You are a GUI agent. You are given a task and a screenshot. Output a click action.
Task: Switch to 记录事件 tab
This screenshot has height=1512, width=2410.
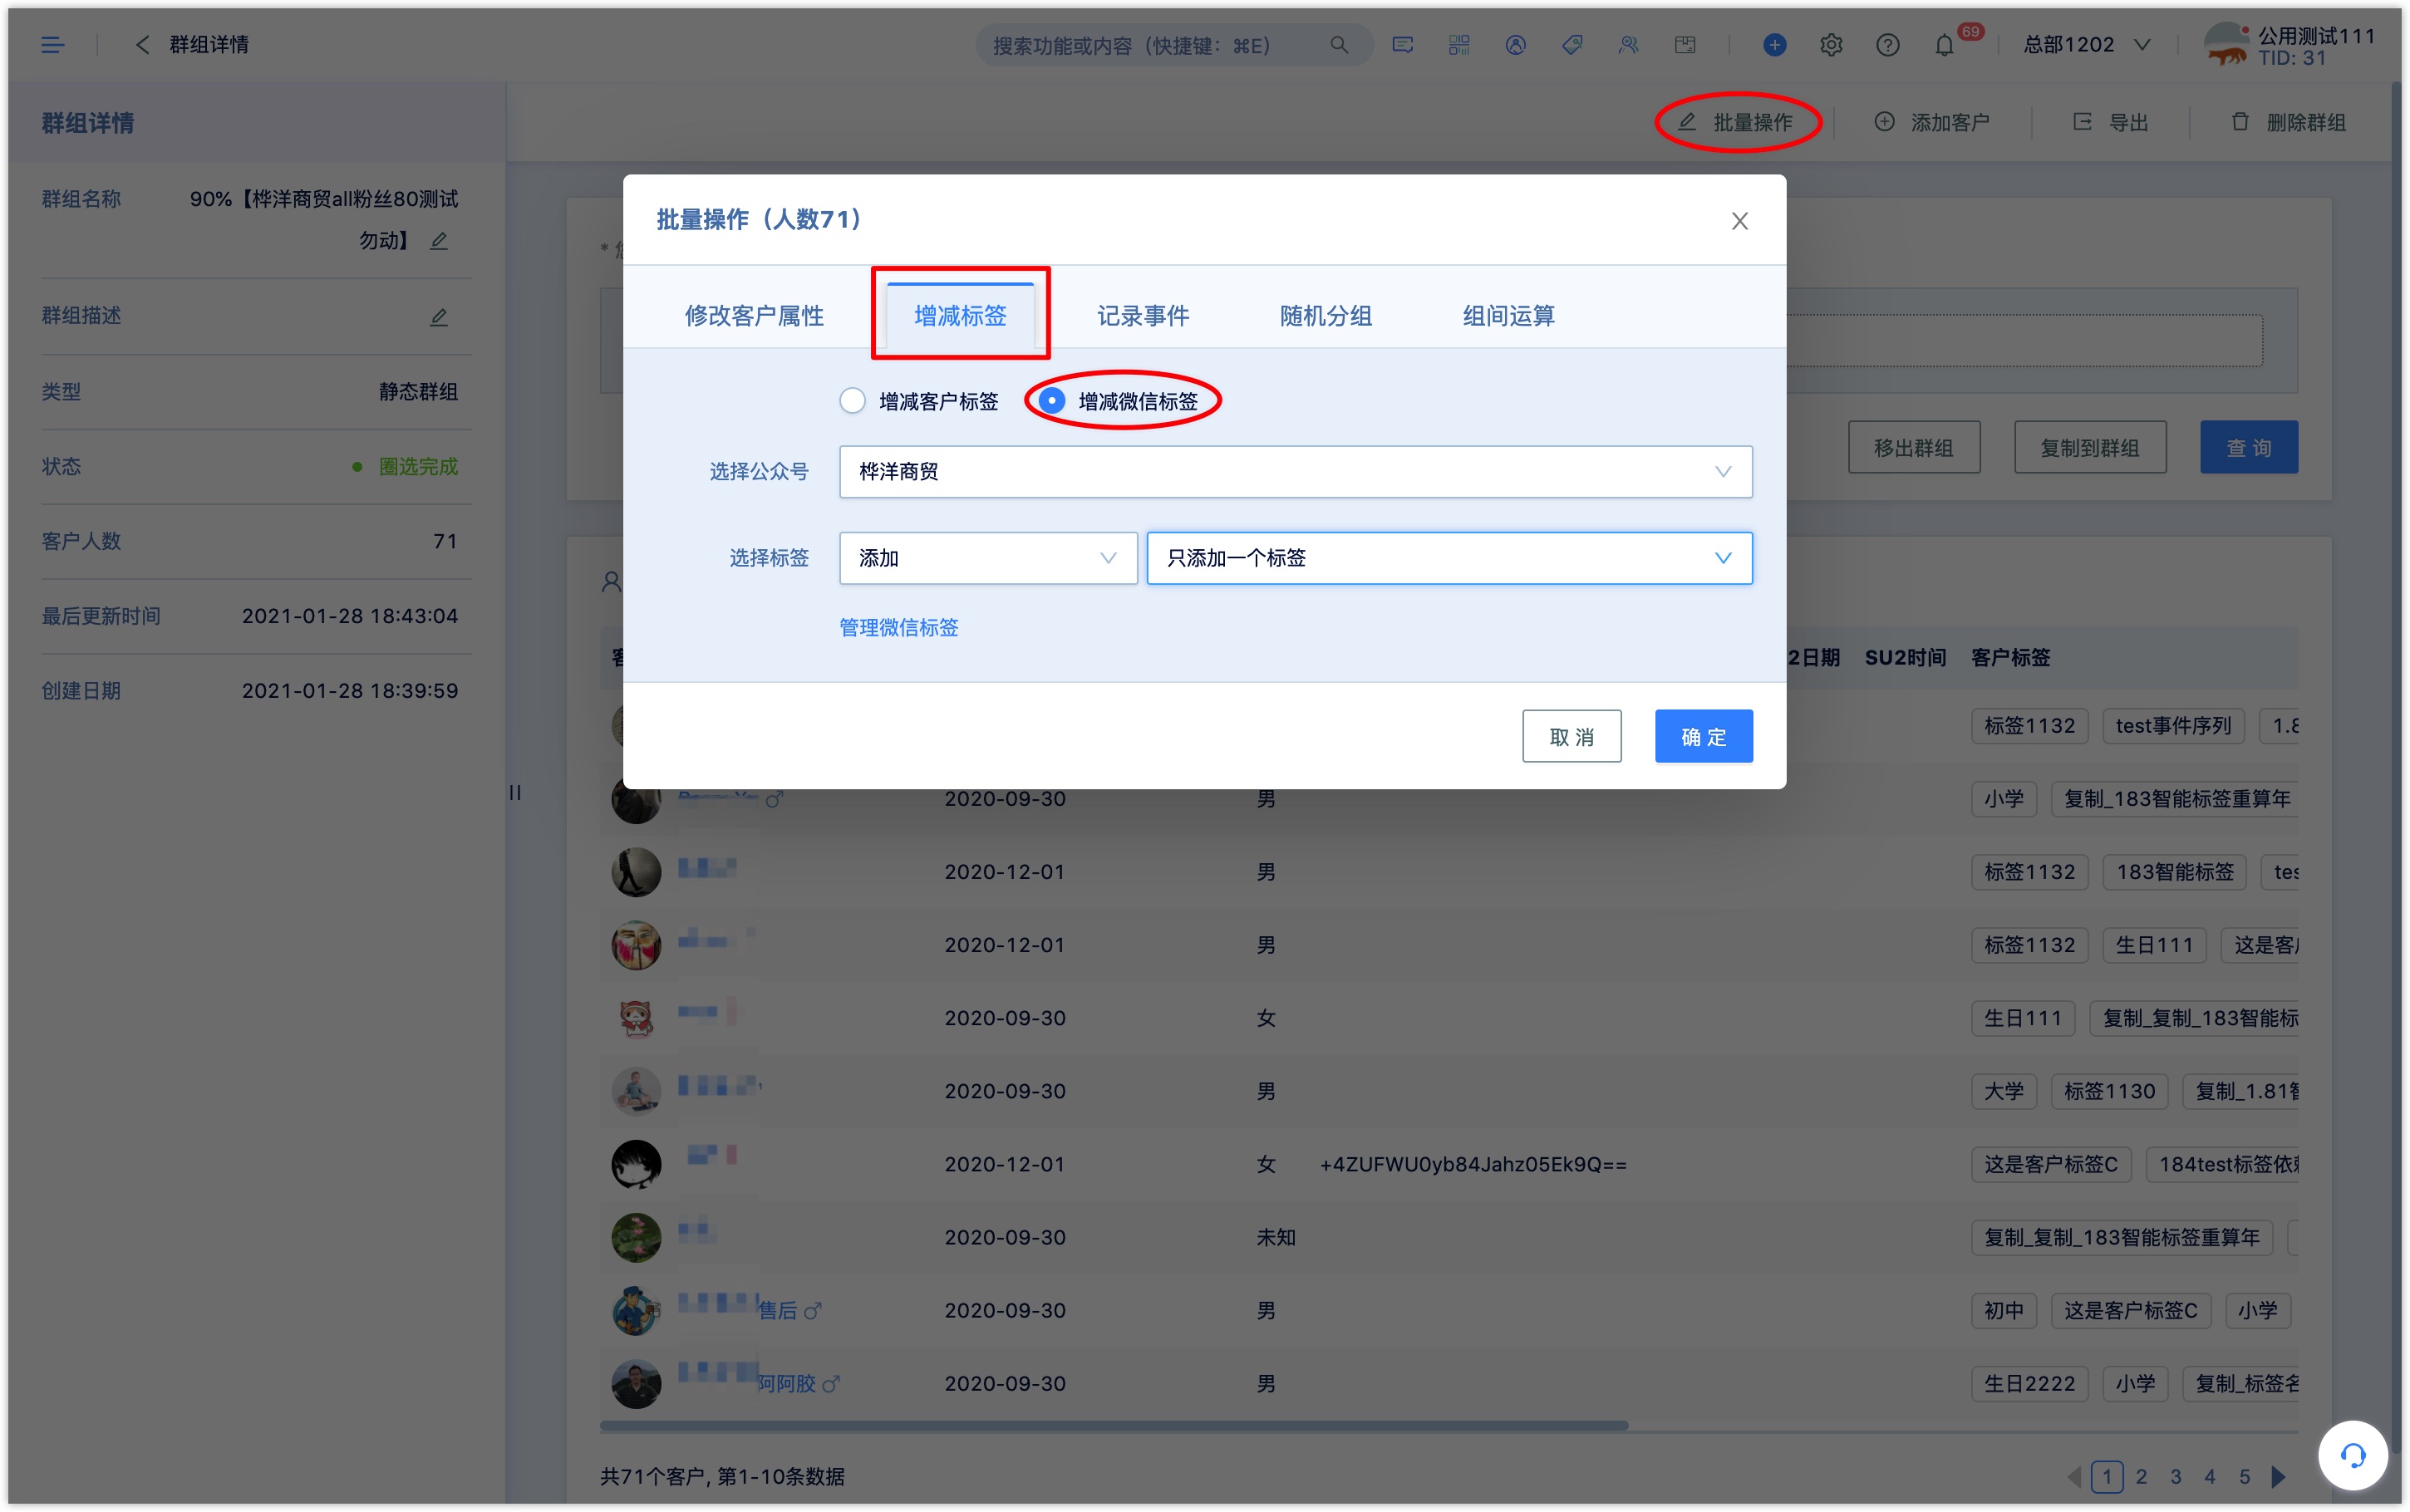tap(1143, 316)
